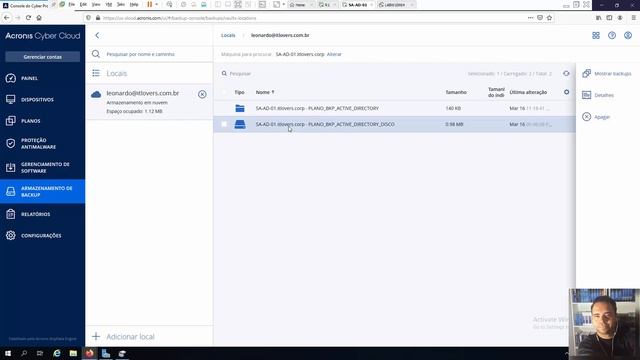Open the user account icon in the header
This screenshot has width=640, height=360.
(628, 36)
